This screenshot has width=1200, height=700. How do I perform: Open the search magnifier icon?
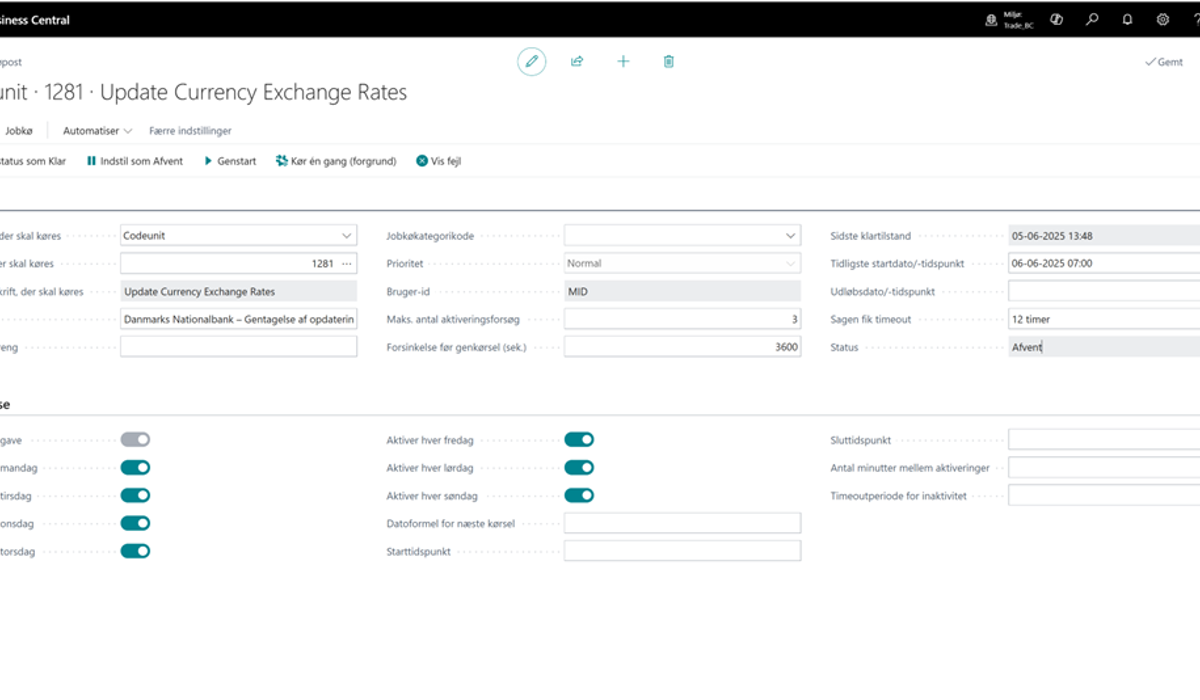(1092, 19)
